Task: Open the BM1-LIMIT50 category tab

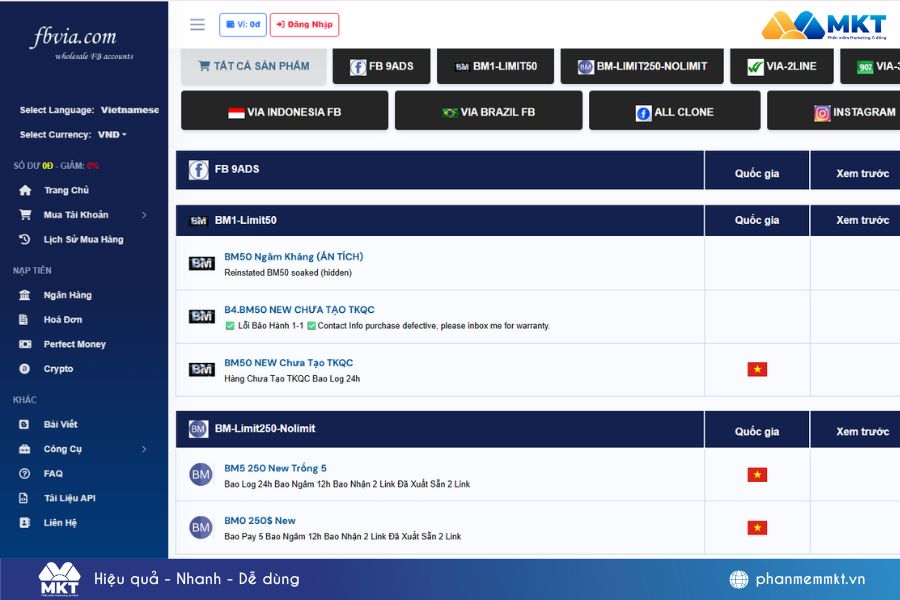Action: point(495,66)
